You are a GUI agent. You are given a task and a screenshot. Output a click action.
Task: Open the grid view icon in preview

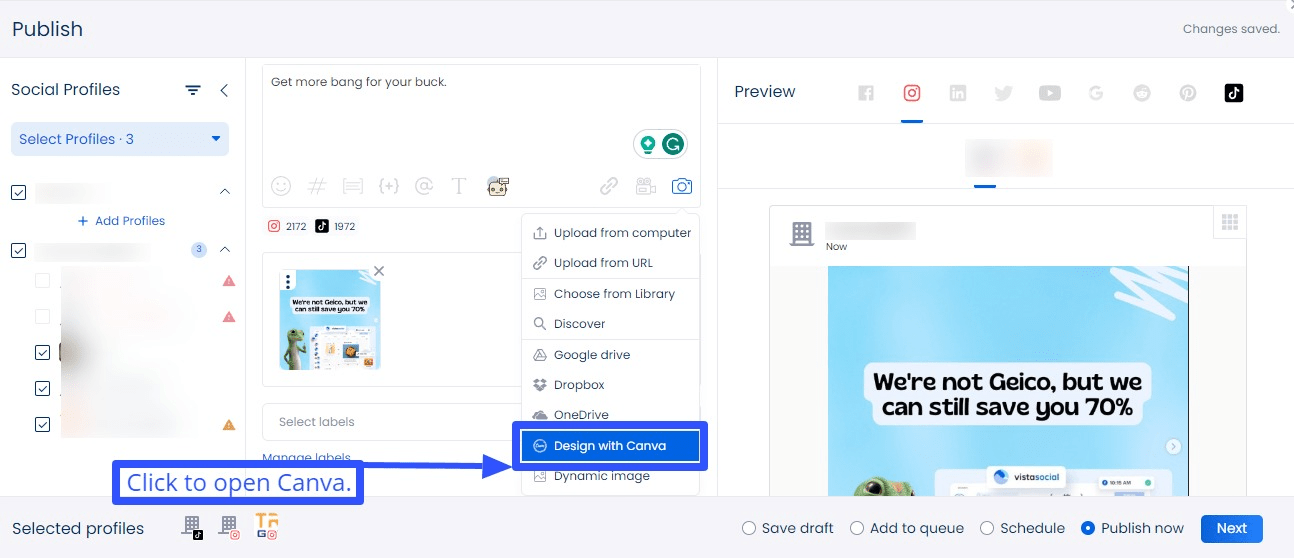tap(1230, 222)
